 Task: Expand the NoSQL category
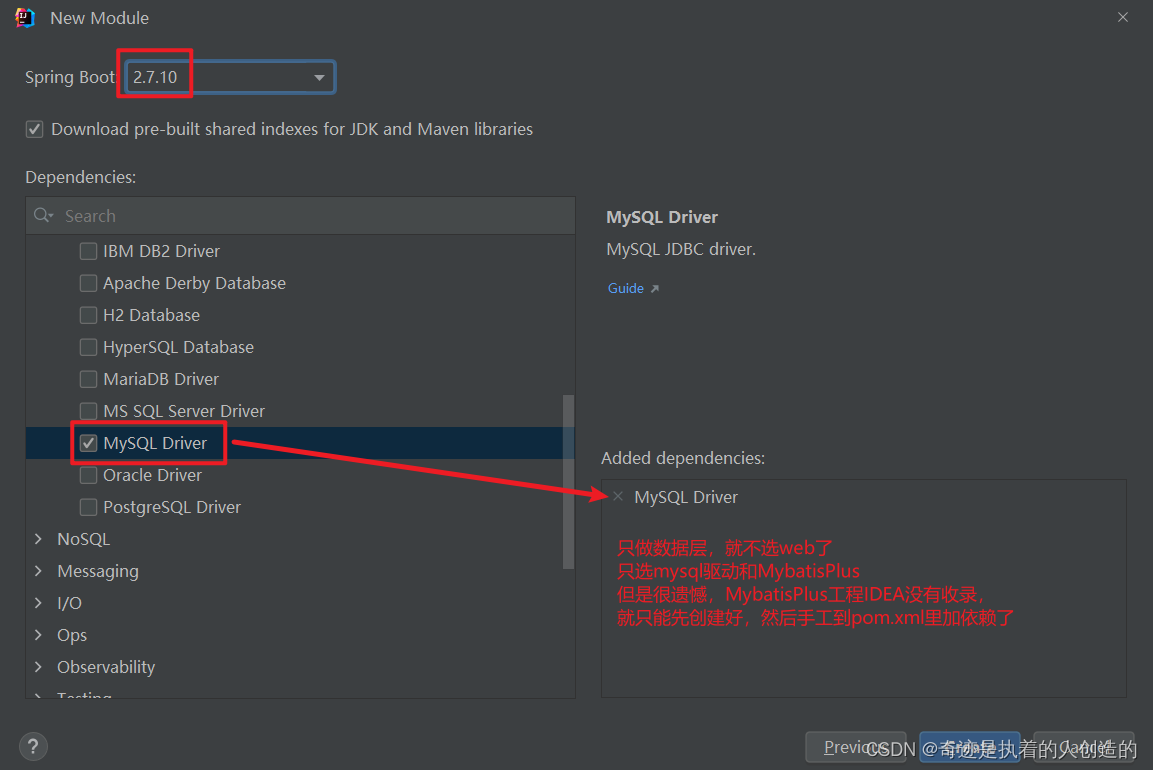(x=38, y=539)
